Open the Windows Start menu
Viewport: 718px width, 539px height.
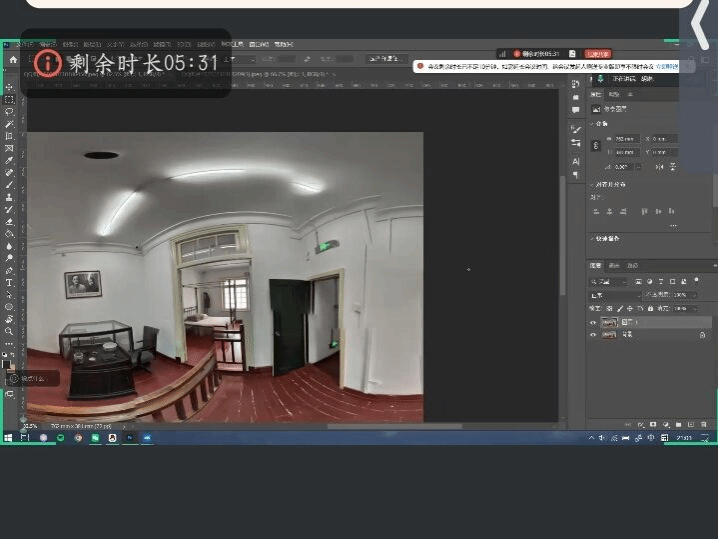click(8, 438)
